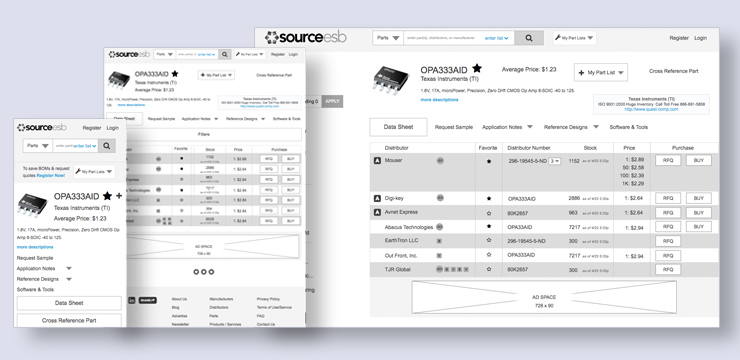Click the RFQ button in TJR Global row
740x360 pixels.
click(668, 269)
